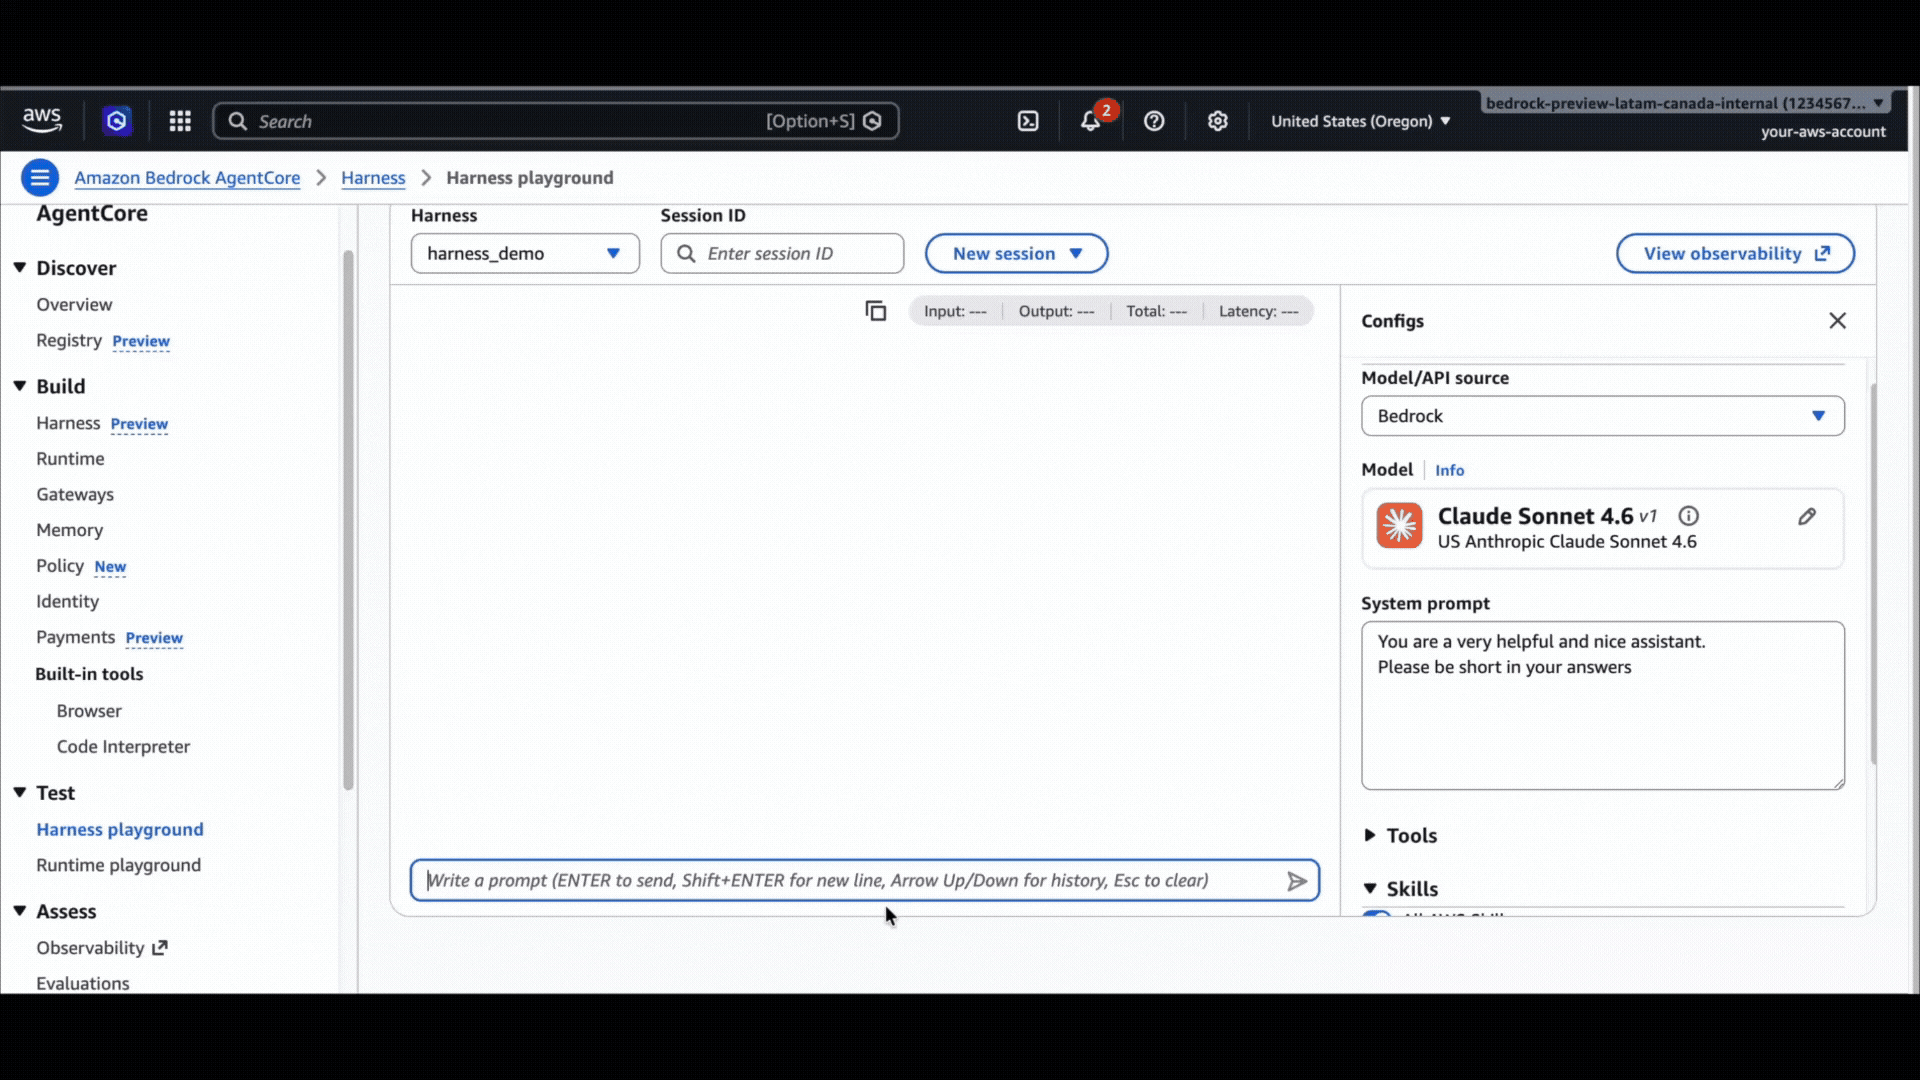Screen dimensions: 1920x1080
Task: Open Policy in the sidebar
Action: [60, 566]
